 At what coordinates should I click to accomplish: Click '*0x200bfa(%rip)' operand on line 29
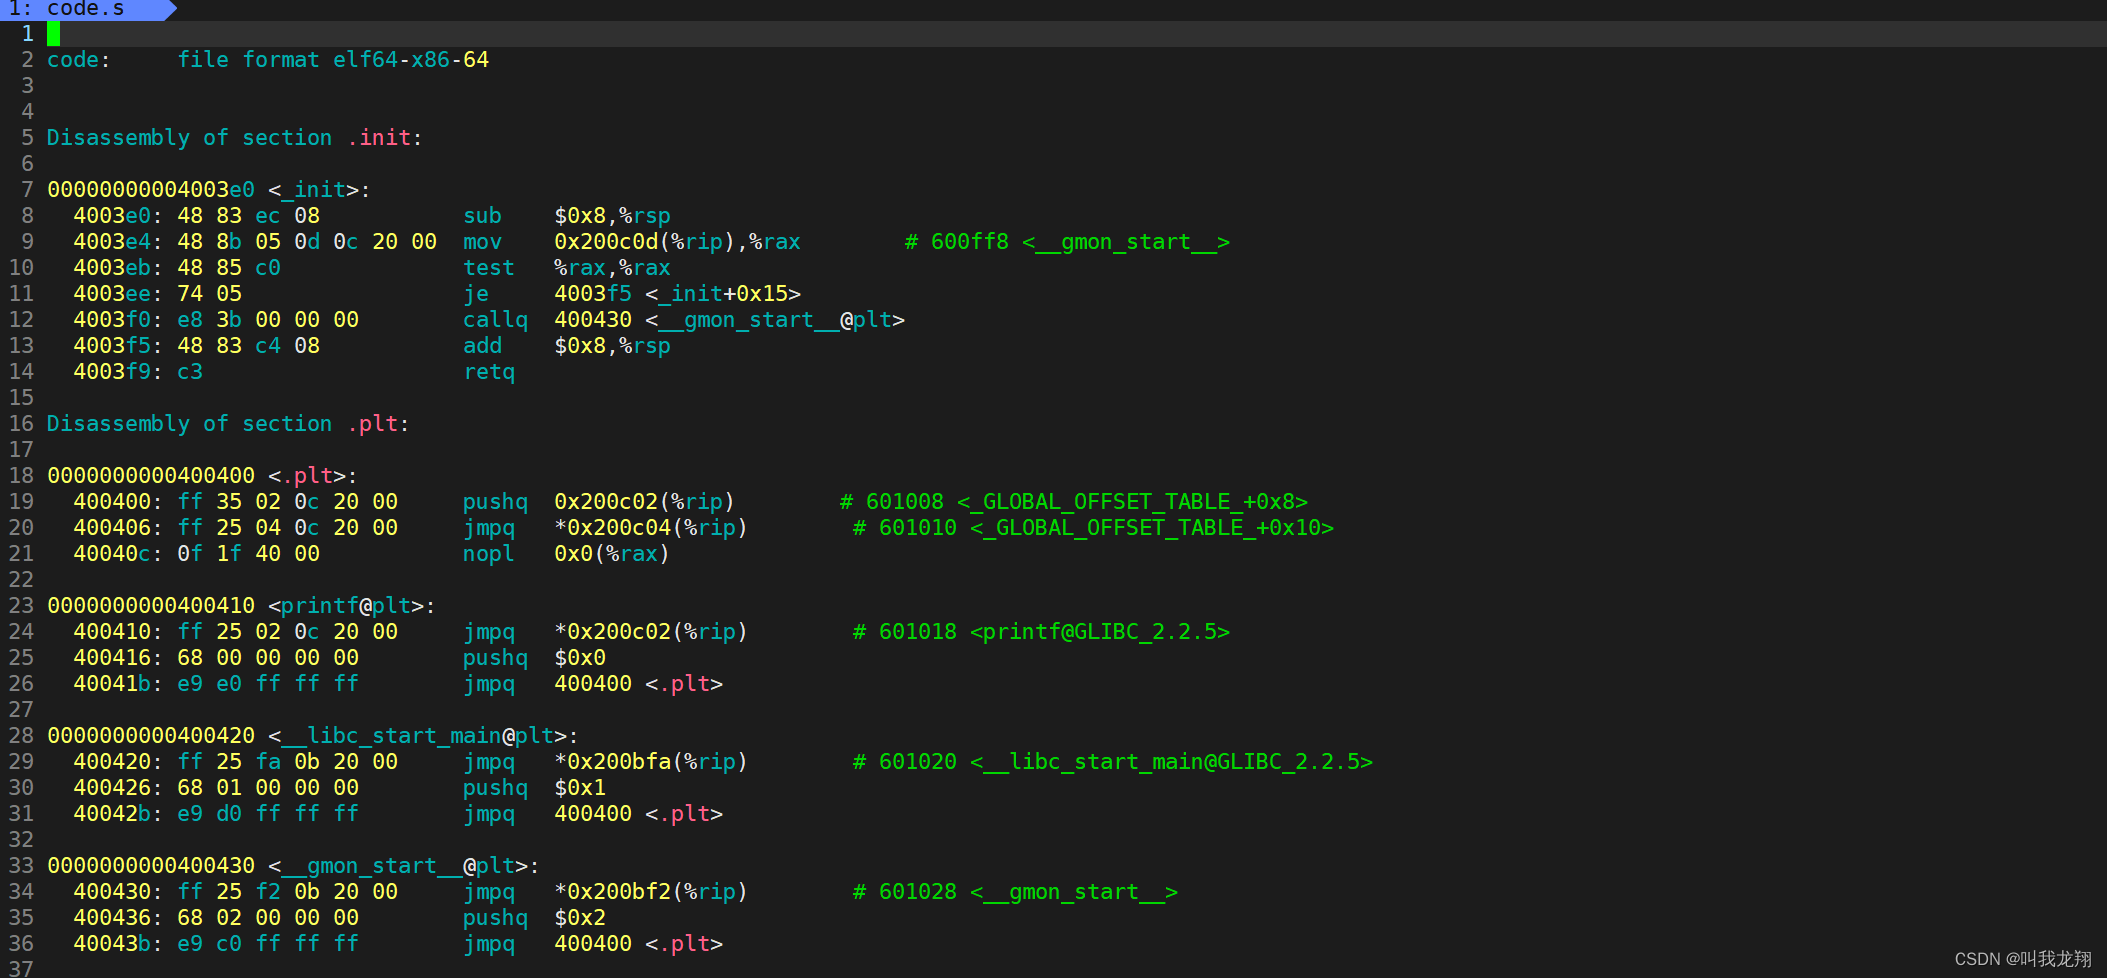(651, 762)
